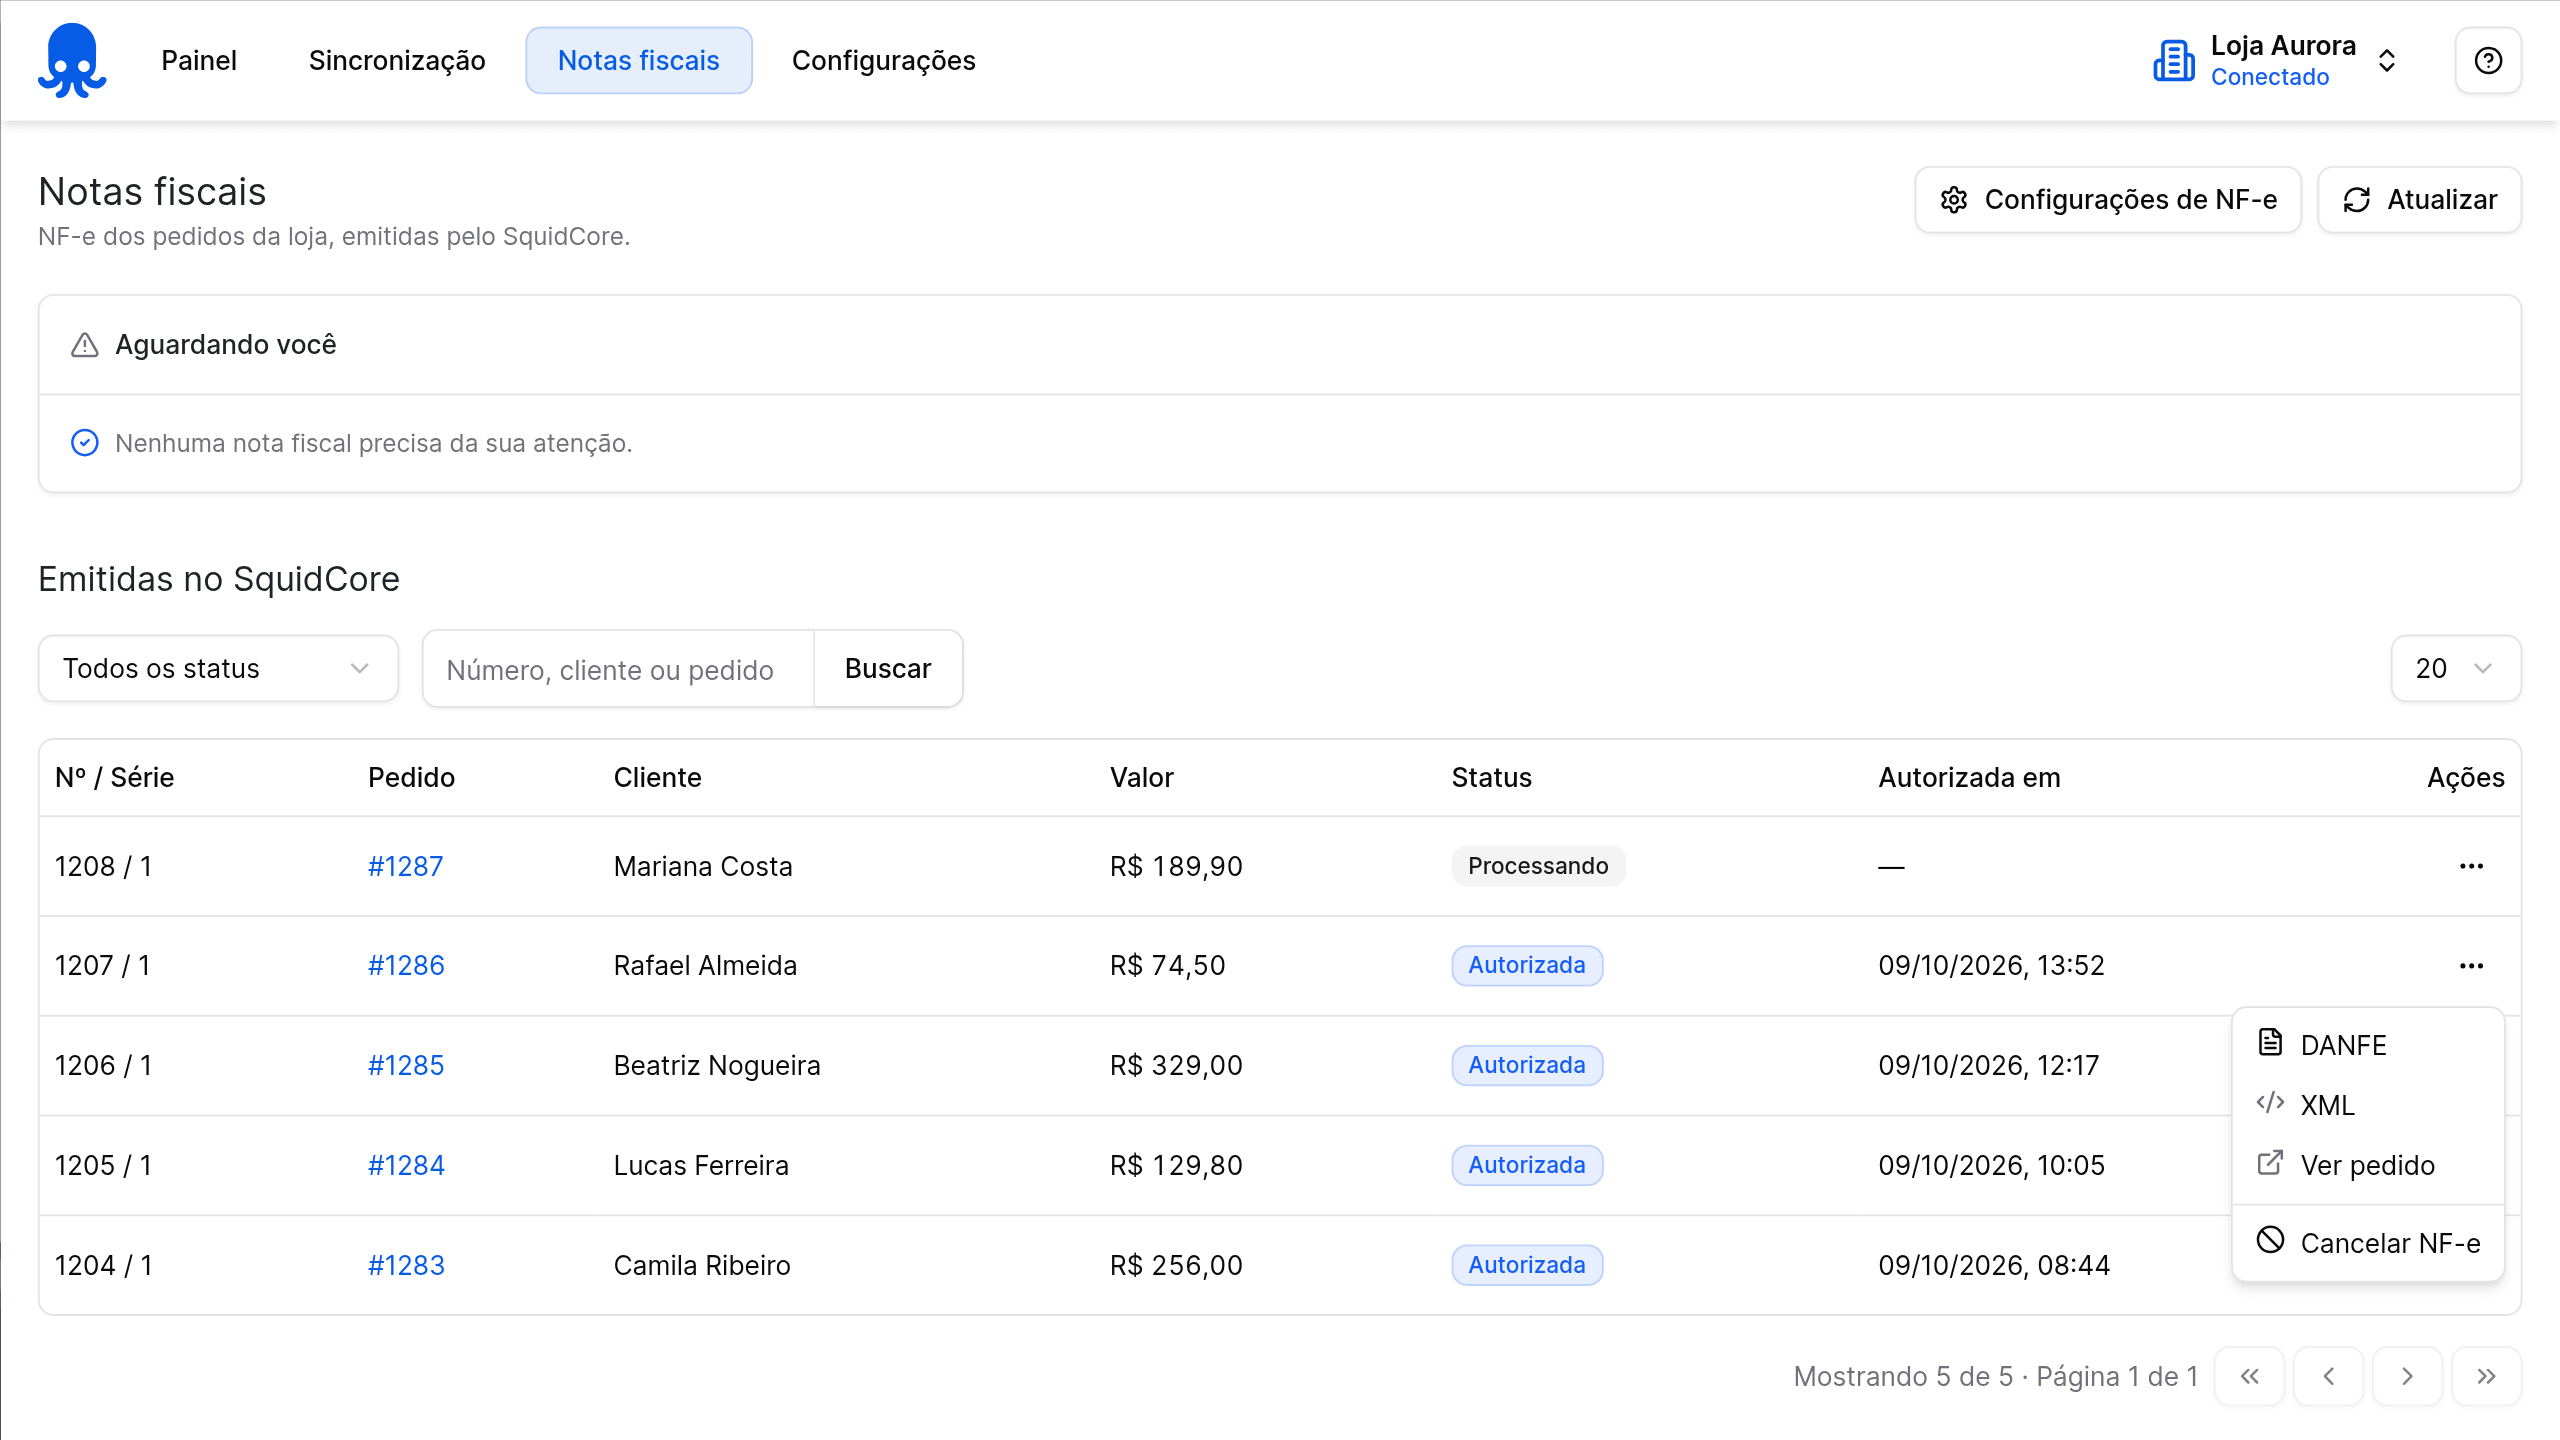Click the cancel circle icon in menu

point(2270,1240)
